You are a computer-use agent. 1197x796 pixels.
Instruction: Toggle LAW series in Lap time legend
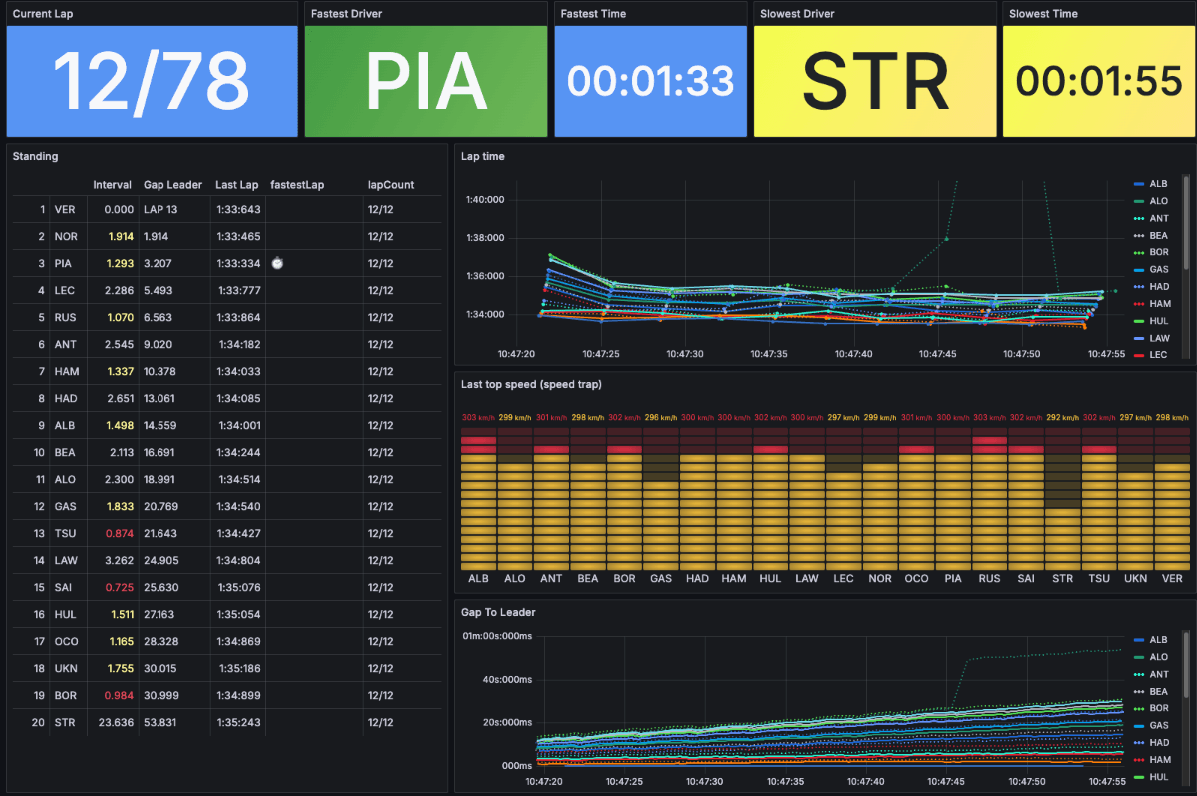[x=1159, y=338]
